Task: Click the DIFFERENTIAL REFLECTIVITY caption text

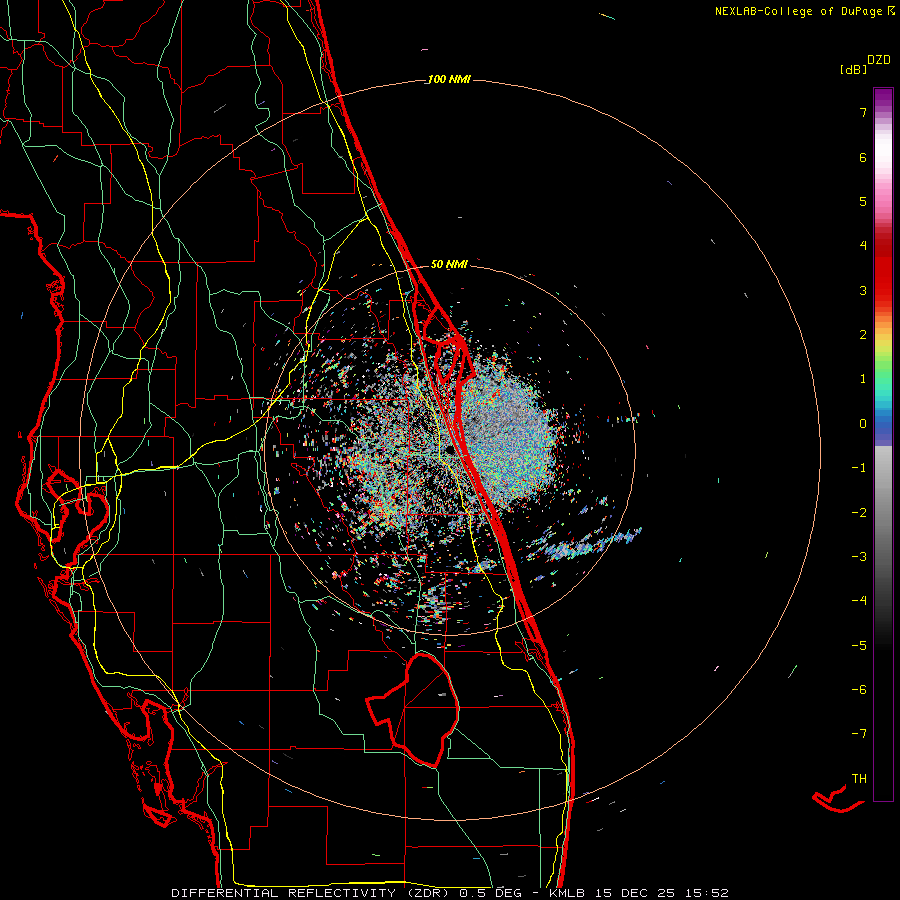Action: (284, 893)
